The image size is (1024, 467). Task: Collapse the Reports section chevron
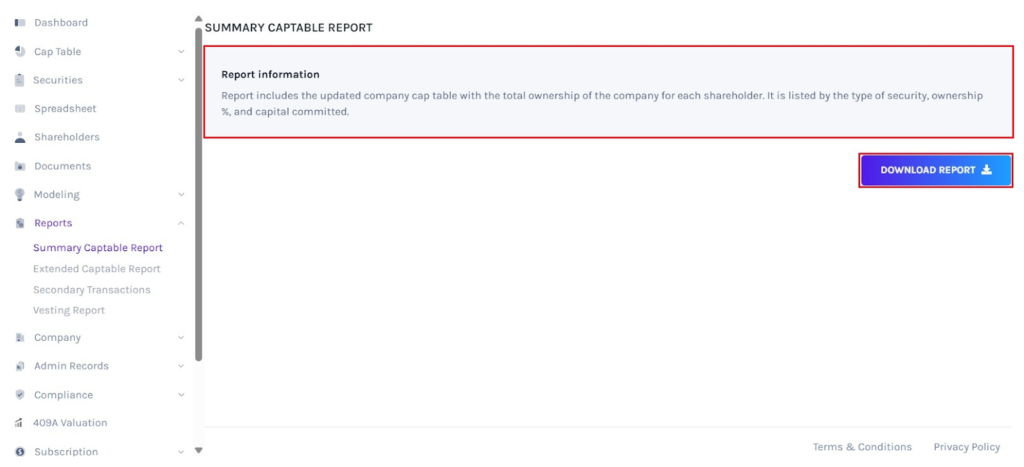coord(181,223)
